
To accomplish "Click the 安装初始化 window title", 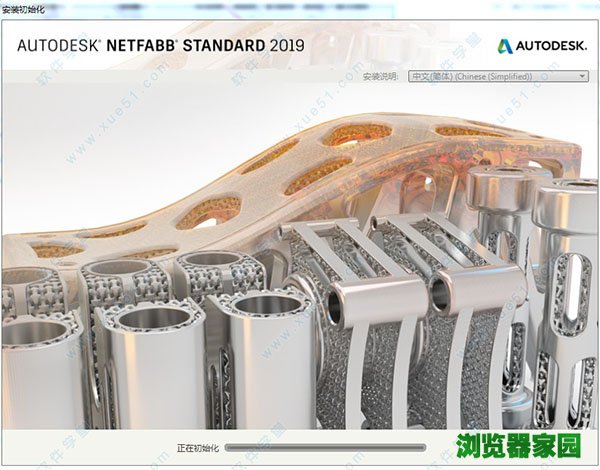I will (x=22, y=8).
